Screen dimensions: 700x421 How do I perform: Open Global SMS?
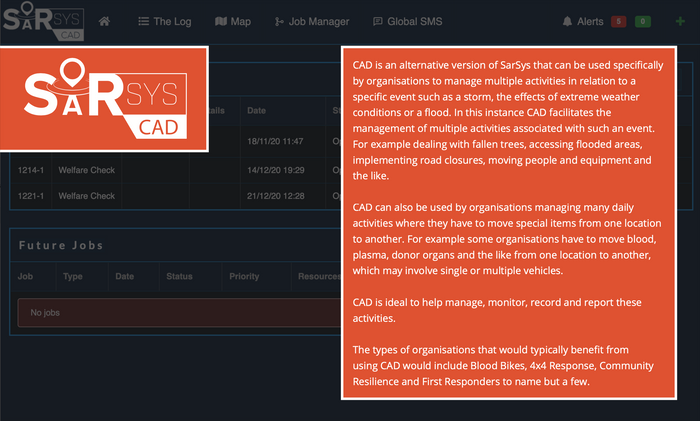[x=408, y=21]
